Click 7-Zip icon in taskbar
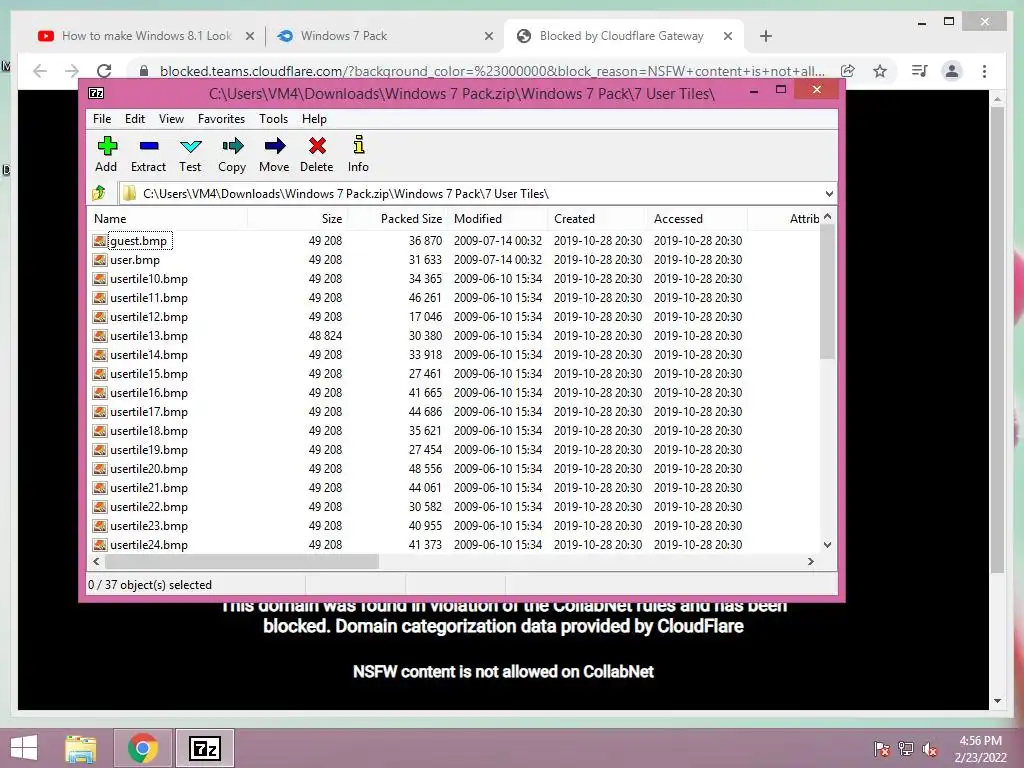Screen dimensions: 1024x768 pos(204,748)
